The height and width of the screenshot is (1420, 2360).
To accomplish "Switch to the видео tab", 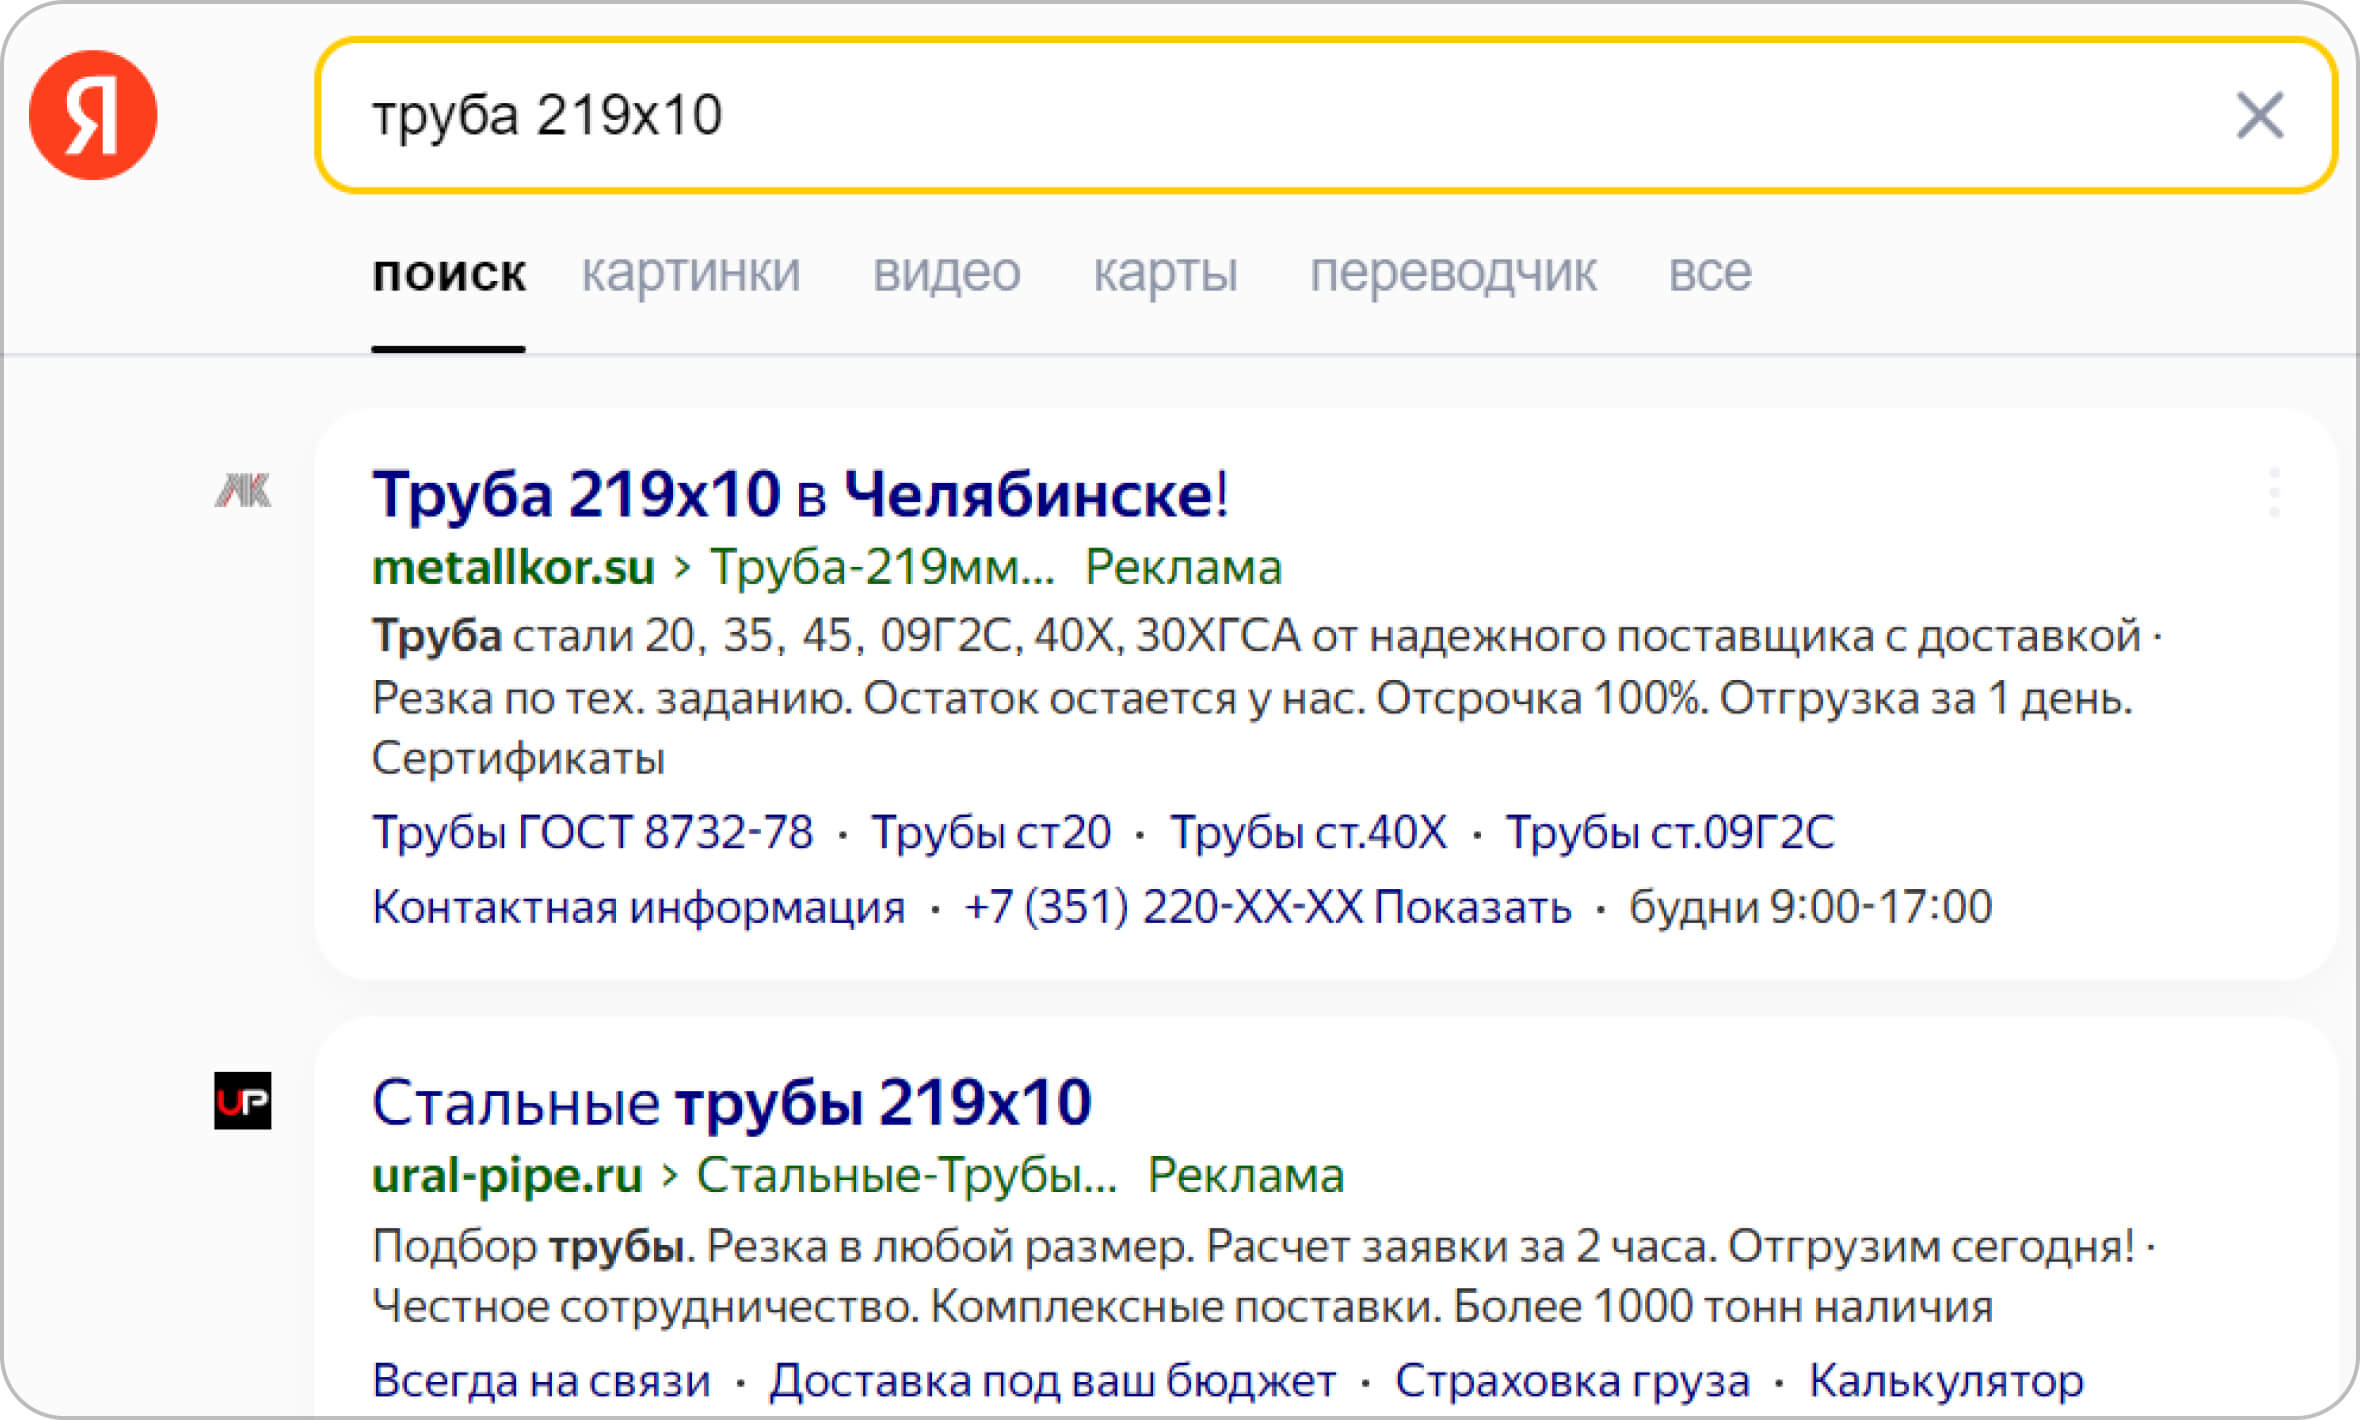I will 946,273.
